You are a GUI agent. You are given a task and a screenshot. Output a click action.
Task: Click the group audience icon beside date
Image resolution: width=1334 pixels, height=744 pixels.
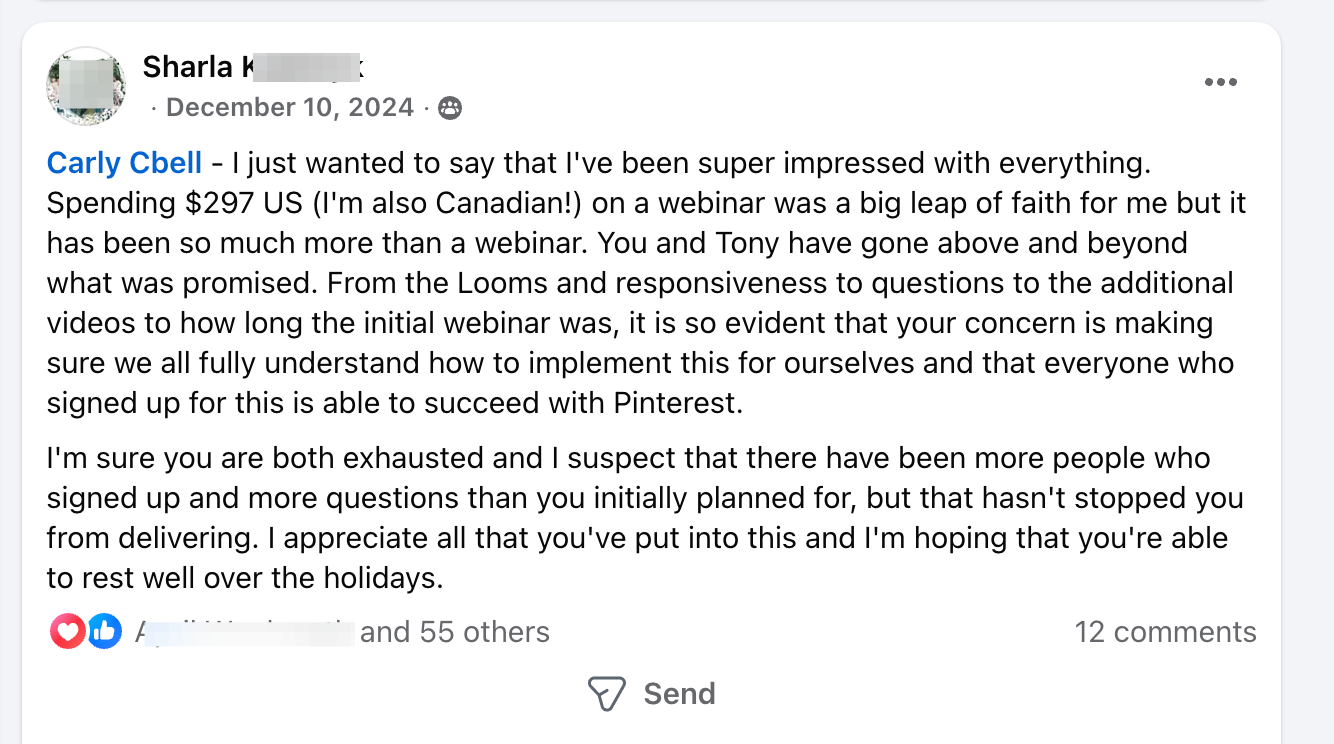[450, 108]
